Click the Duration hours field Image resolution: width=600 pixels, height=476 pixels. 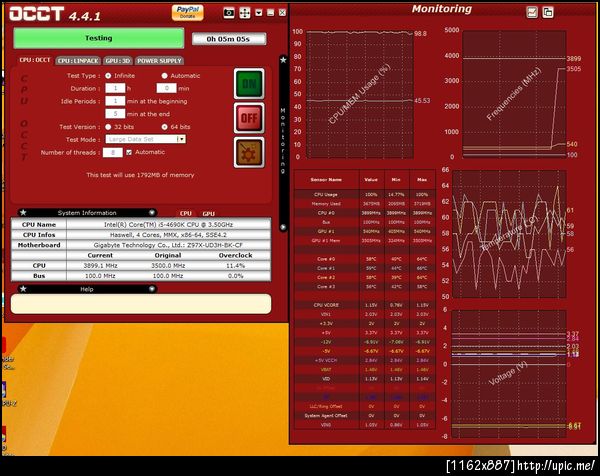tap(115, 88)
